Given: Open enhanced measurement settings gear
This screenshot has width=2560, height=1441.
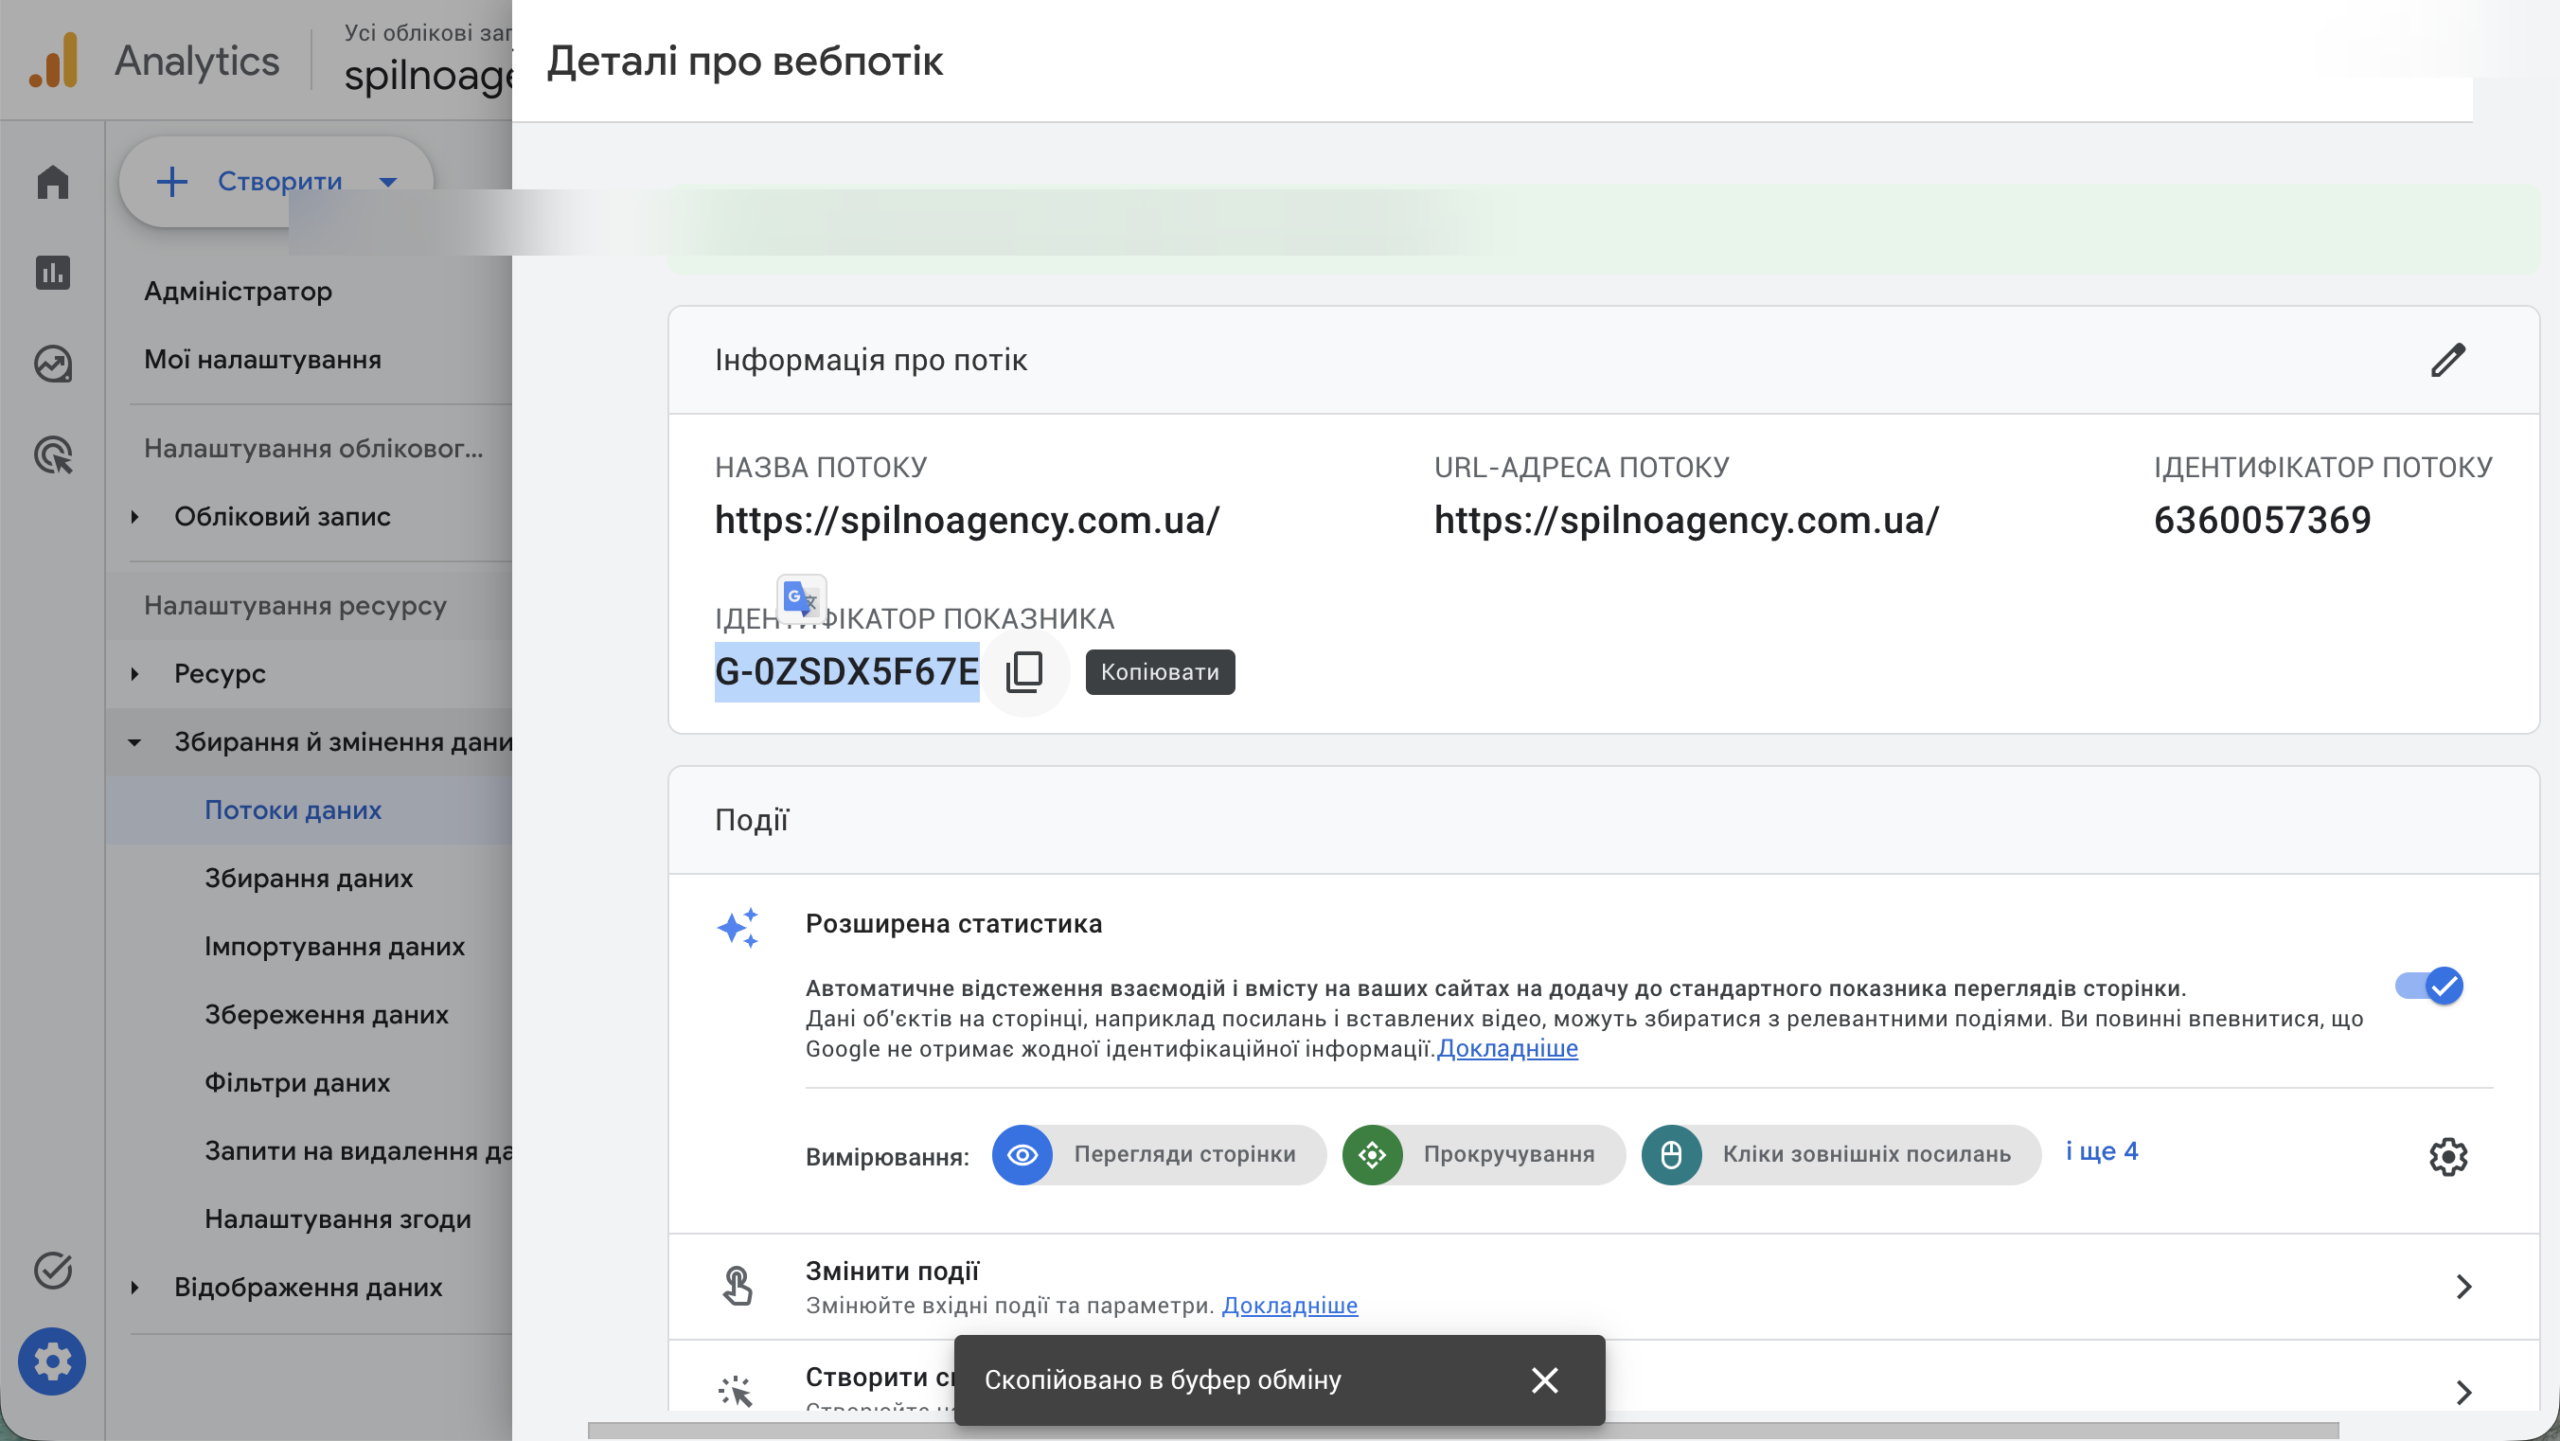Looking at the screenshot, I should pos(2448,1156).
